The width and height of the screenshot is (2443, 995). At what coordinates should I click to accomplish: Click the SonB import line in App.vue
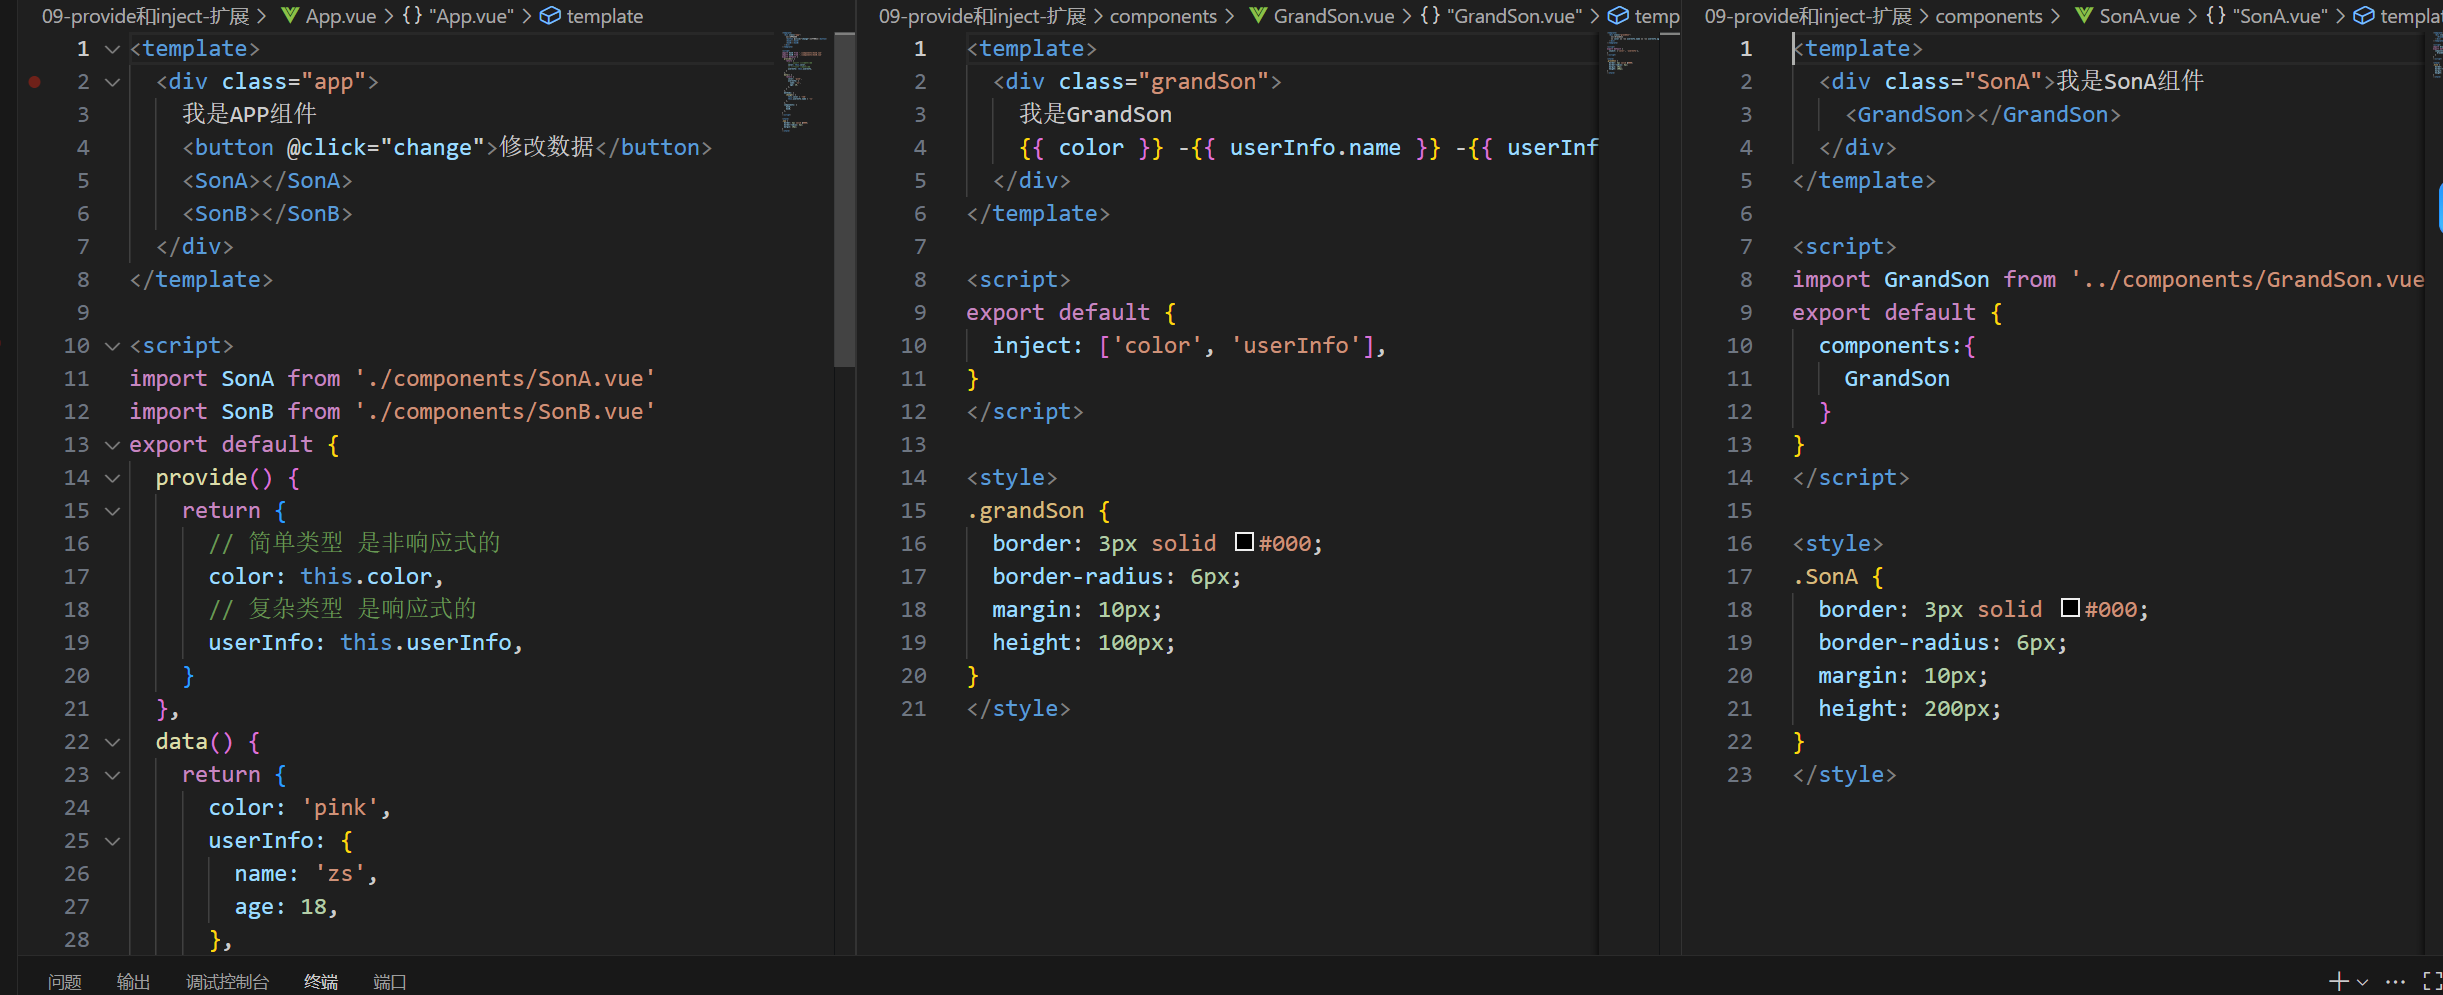pos(392,412)
